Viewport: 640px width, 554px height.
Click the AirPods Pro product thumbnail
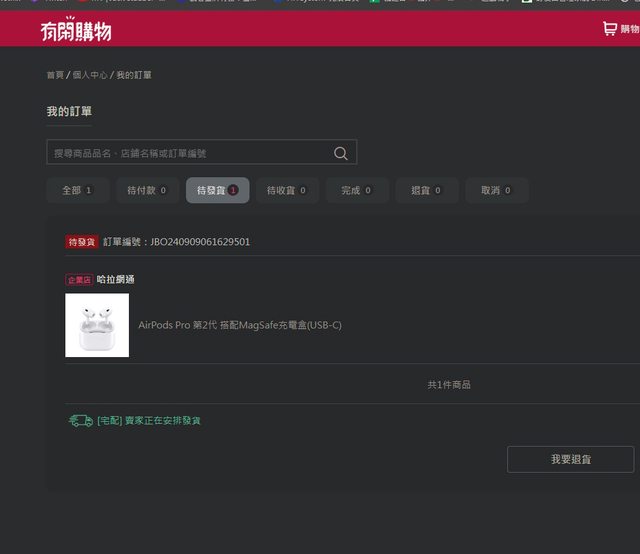pos(97,325)
